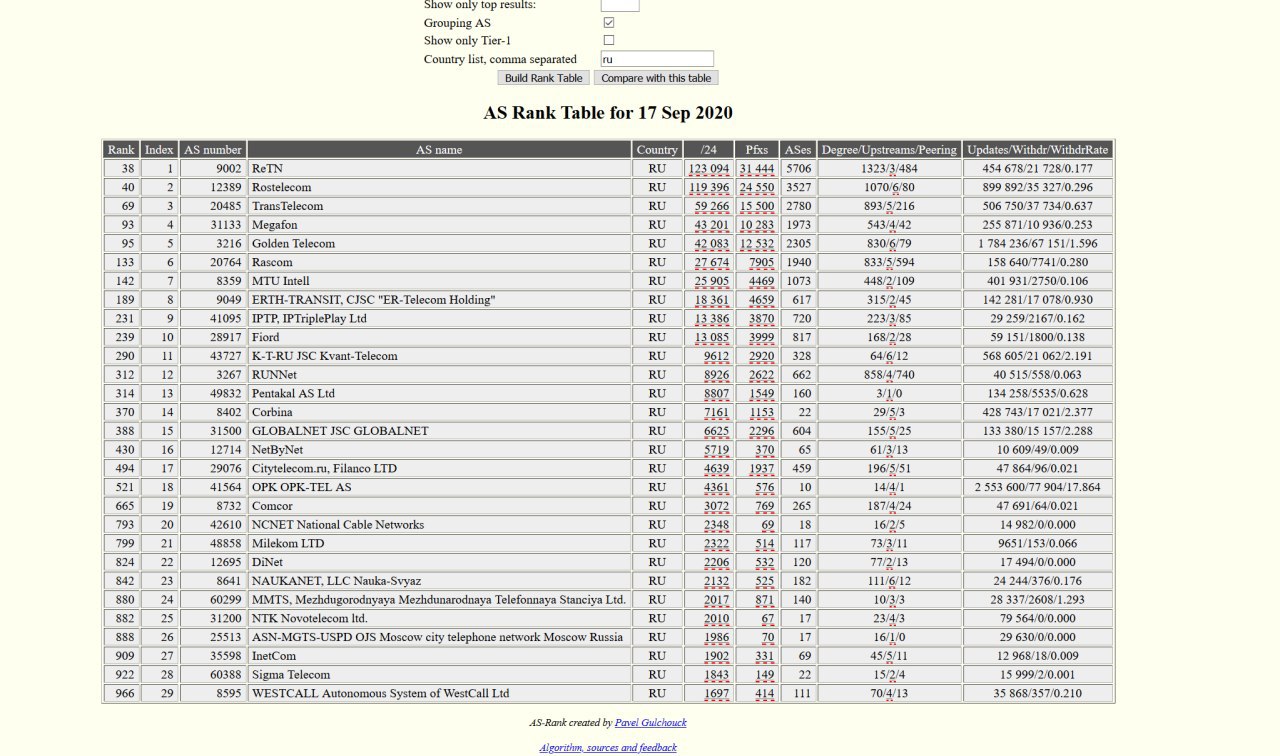
Task: Click the AS Rank Table heading
Action: tap(608, 113)
